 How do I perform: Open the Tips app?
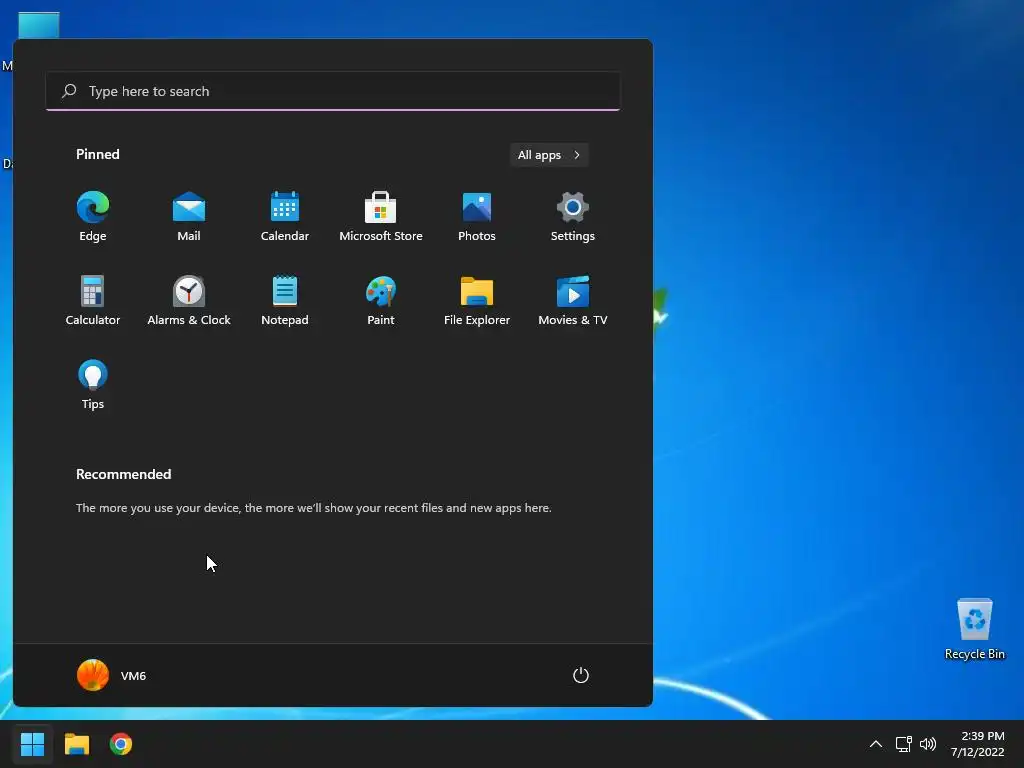[x=93, y=385]
